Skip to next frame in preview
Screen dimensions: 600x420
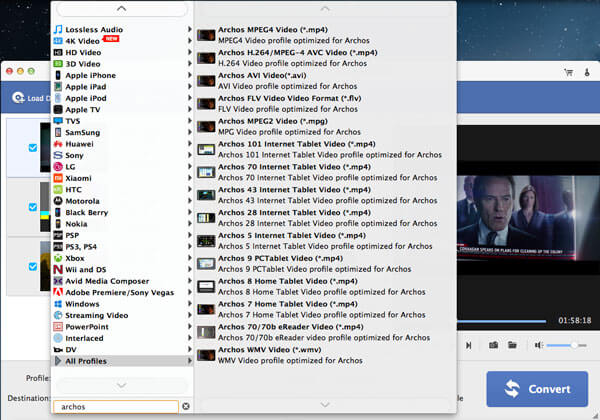[x=468, y=345]
